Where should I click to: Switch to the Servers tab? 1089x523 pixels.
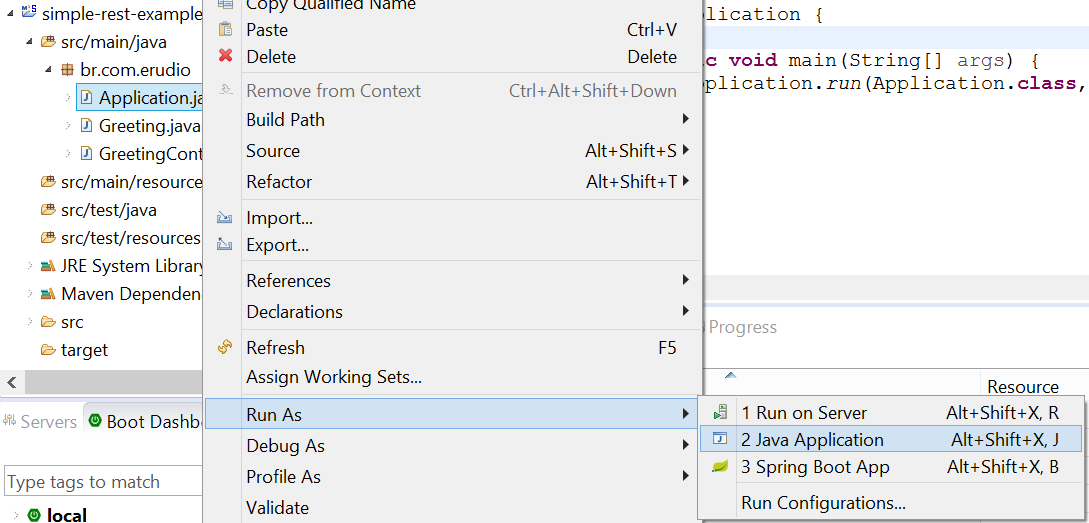[x=40, y=422]
